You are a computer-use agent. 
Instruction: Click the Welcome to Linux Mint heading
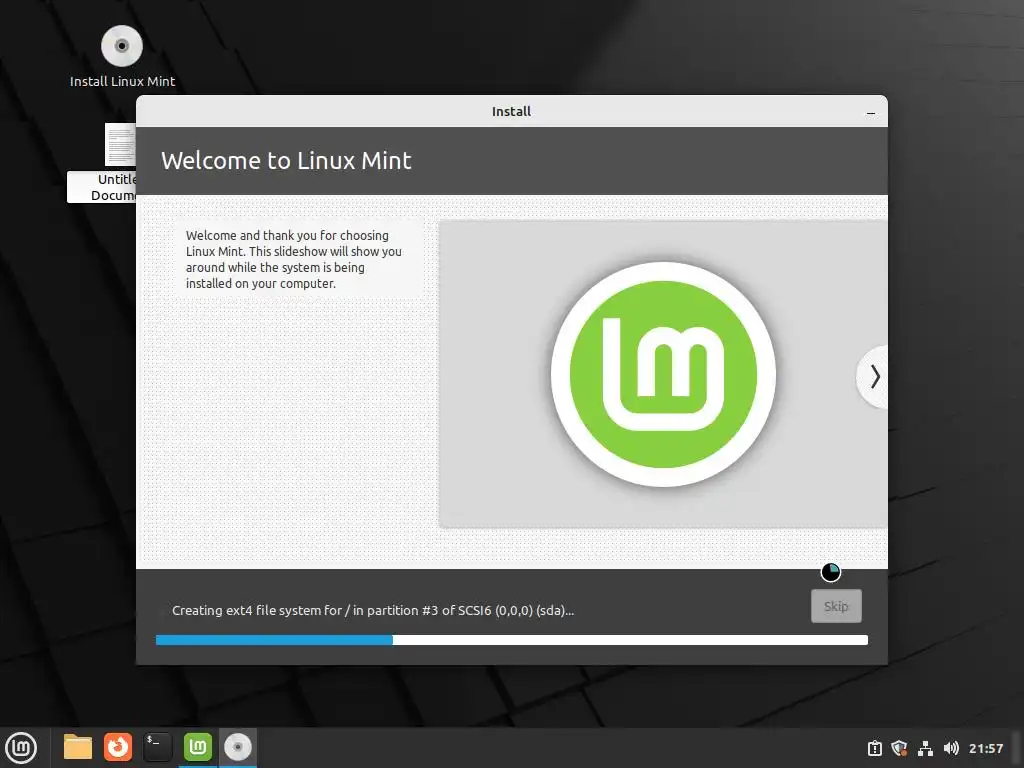coord(286,161)
